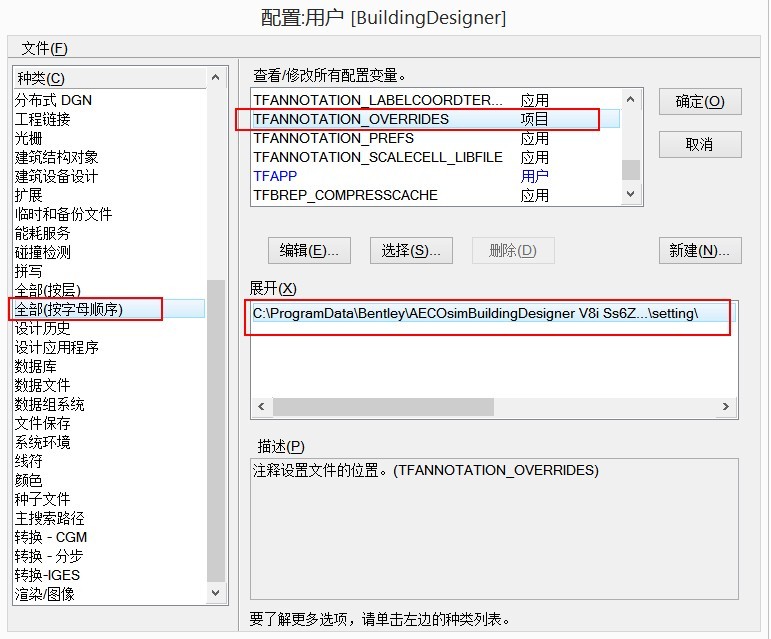Select category 转换 - CGM

tap(109, 537)
